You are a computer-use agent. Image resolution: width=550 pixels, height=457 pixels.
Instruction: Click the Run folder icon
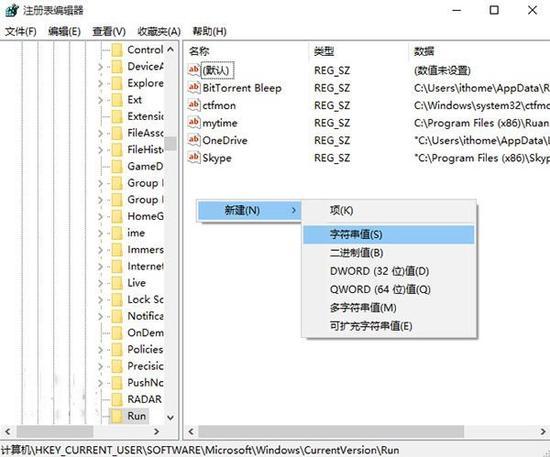pyautogui.click(x=117, y=416)
